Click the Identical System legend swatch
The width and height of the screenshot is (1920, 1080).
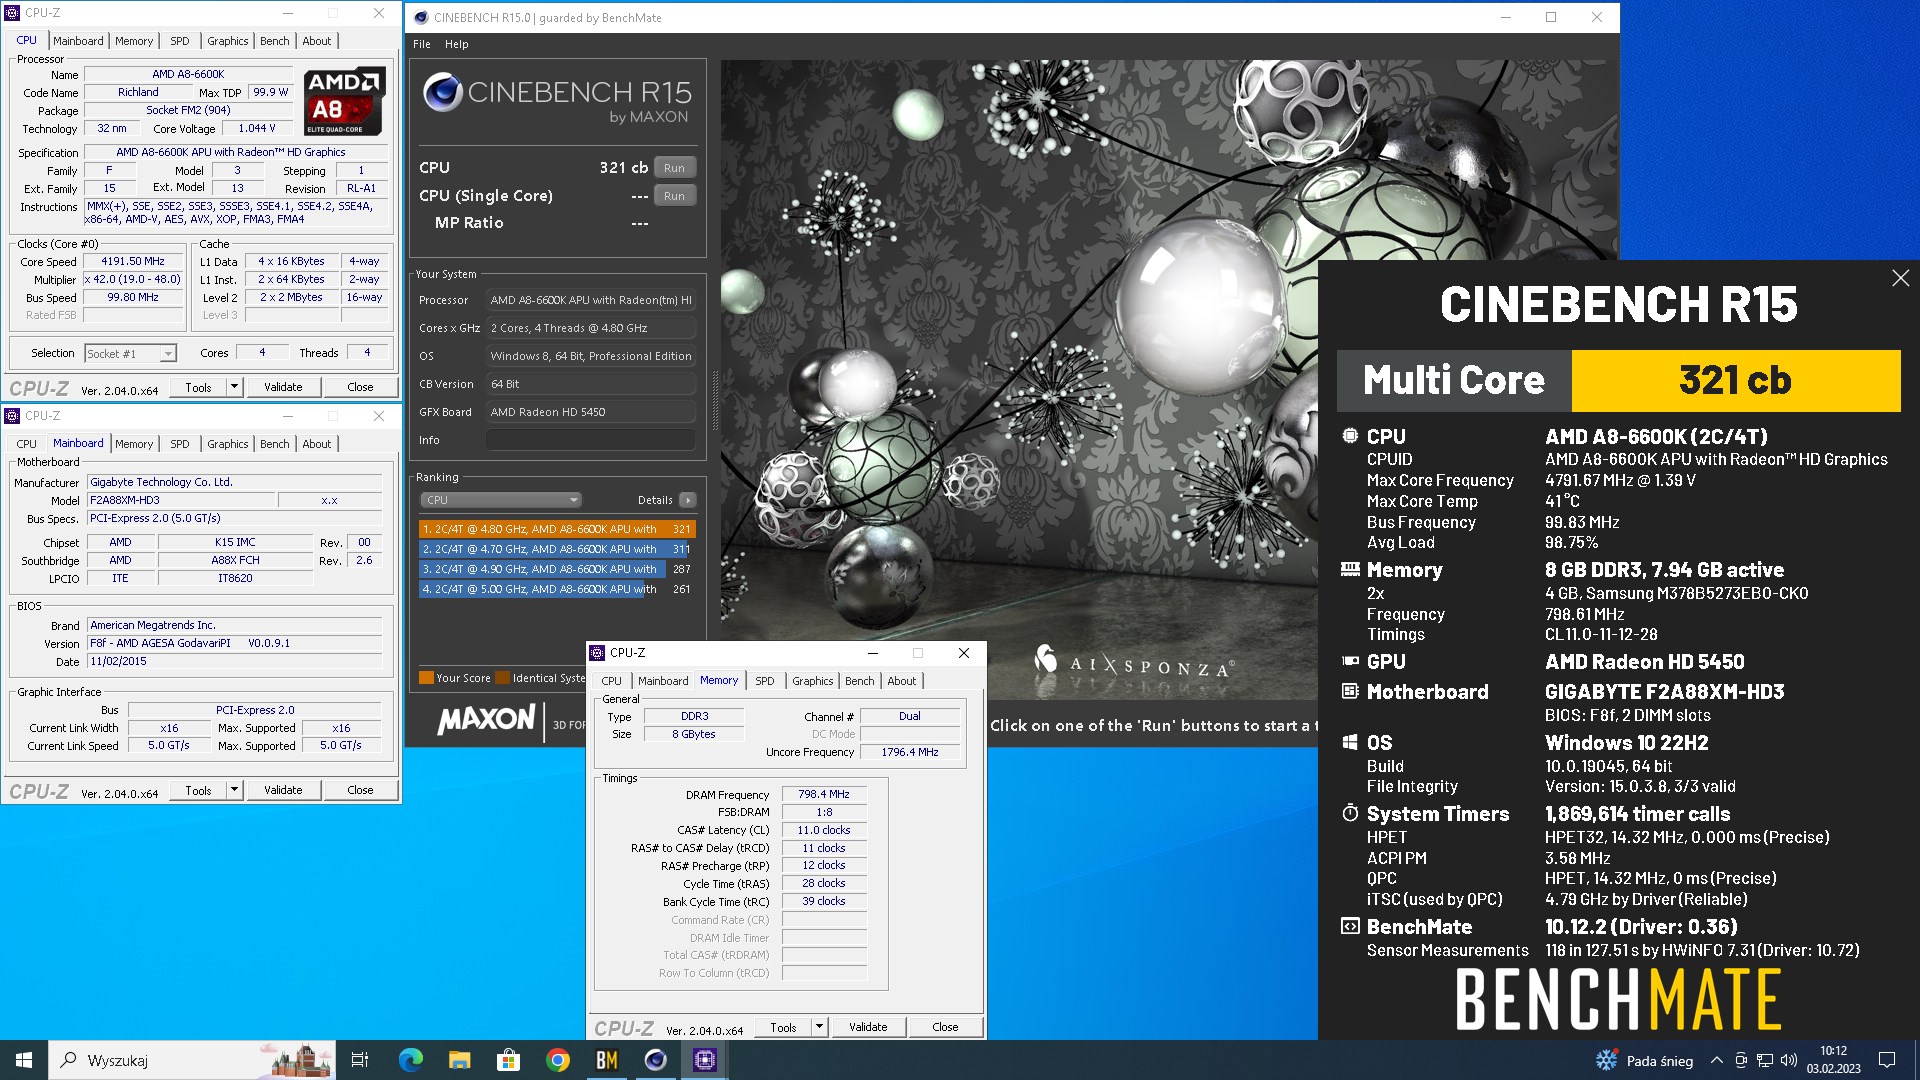click(x=502, y=678)
